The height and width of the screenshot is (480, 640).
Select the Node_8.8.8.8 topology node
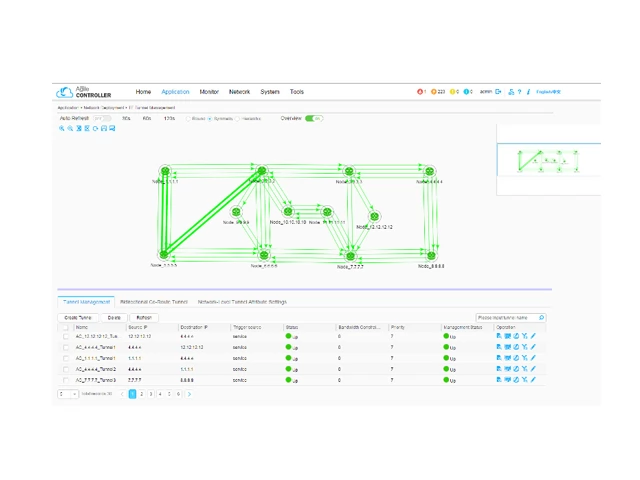431,255
